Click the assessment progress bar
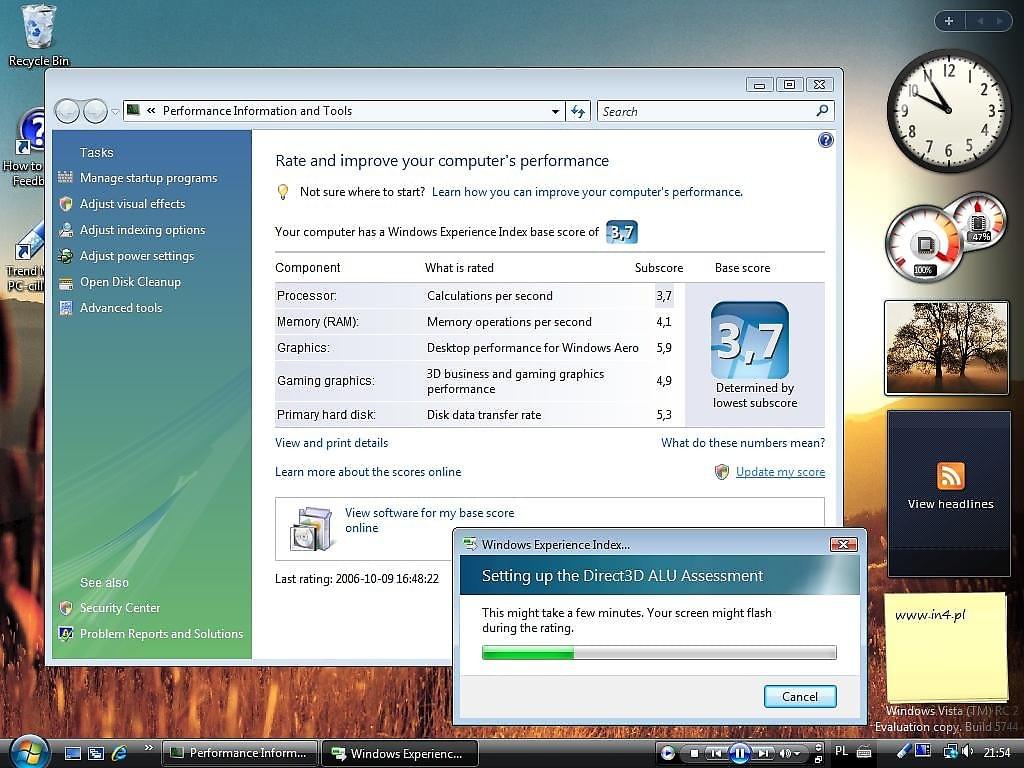This screenshot has width=1024, height=768. (659, 653)
